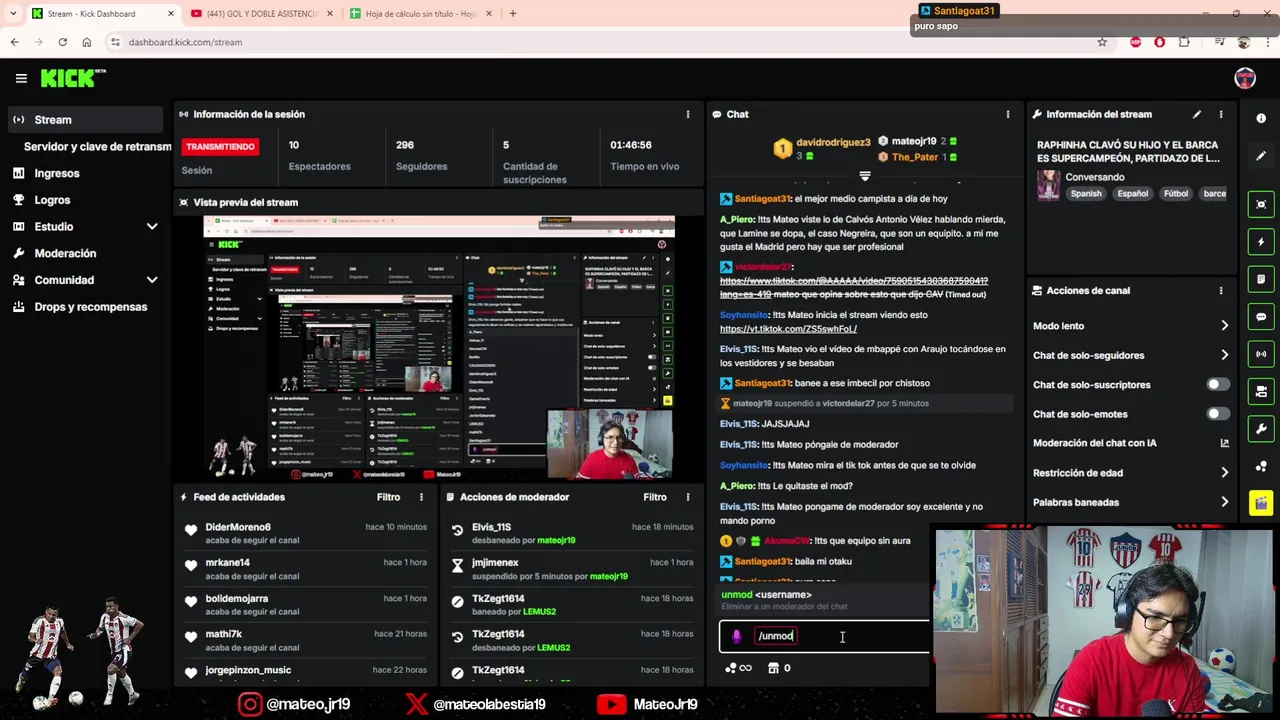Open the hamburger menu beside the Kick logo
The width and height of the screenshot is (1280, 720).
(x=21, y=78)
